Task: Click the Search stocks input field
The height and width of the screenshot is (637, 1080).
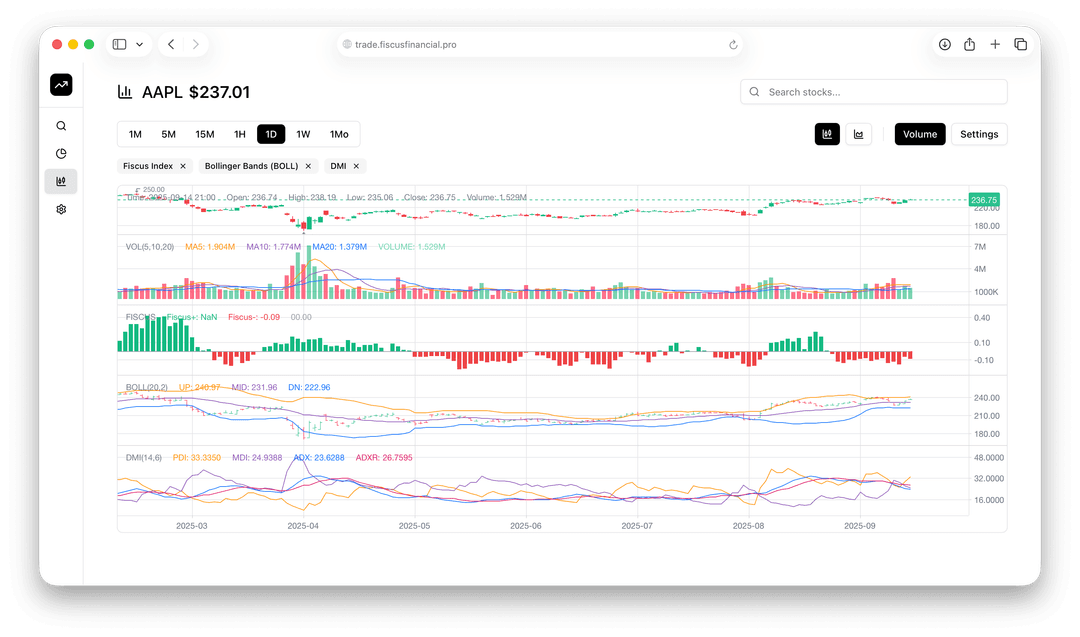Action: click(873, 91)
